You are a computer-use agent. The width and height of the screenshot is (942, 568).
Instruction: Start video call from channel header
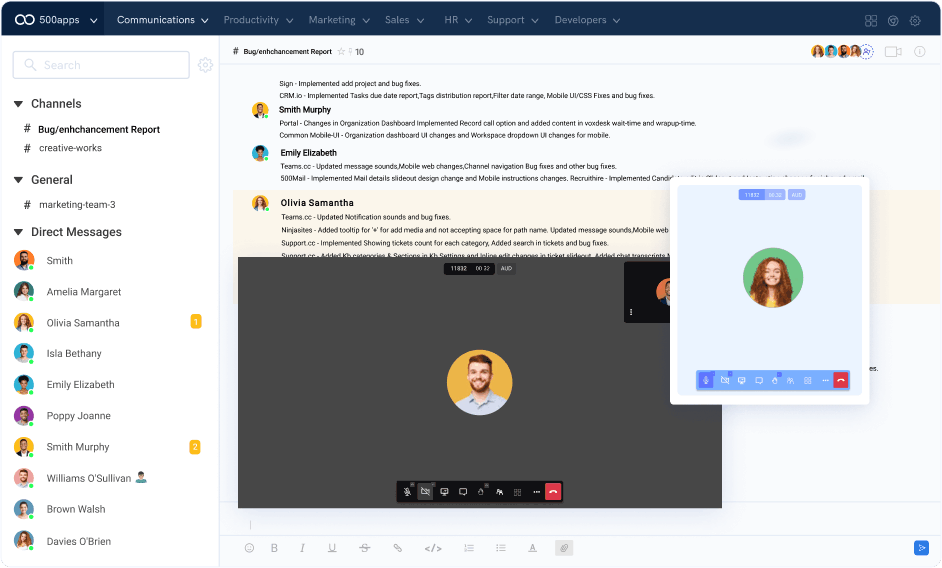(x=893, y=52)
